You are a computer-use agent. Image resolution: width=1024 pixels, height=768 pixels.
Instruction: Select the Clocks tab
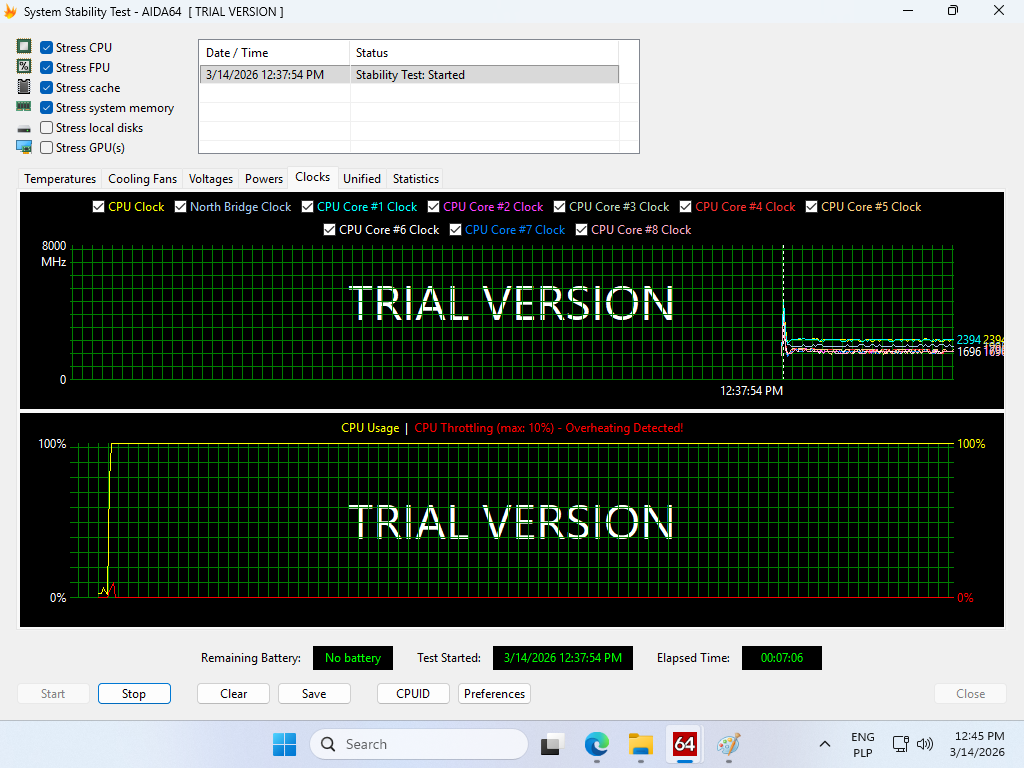pos(313,177)
